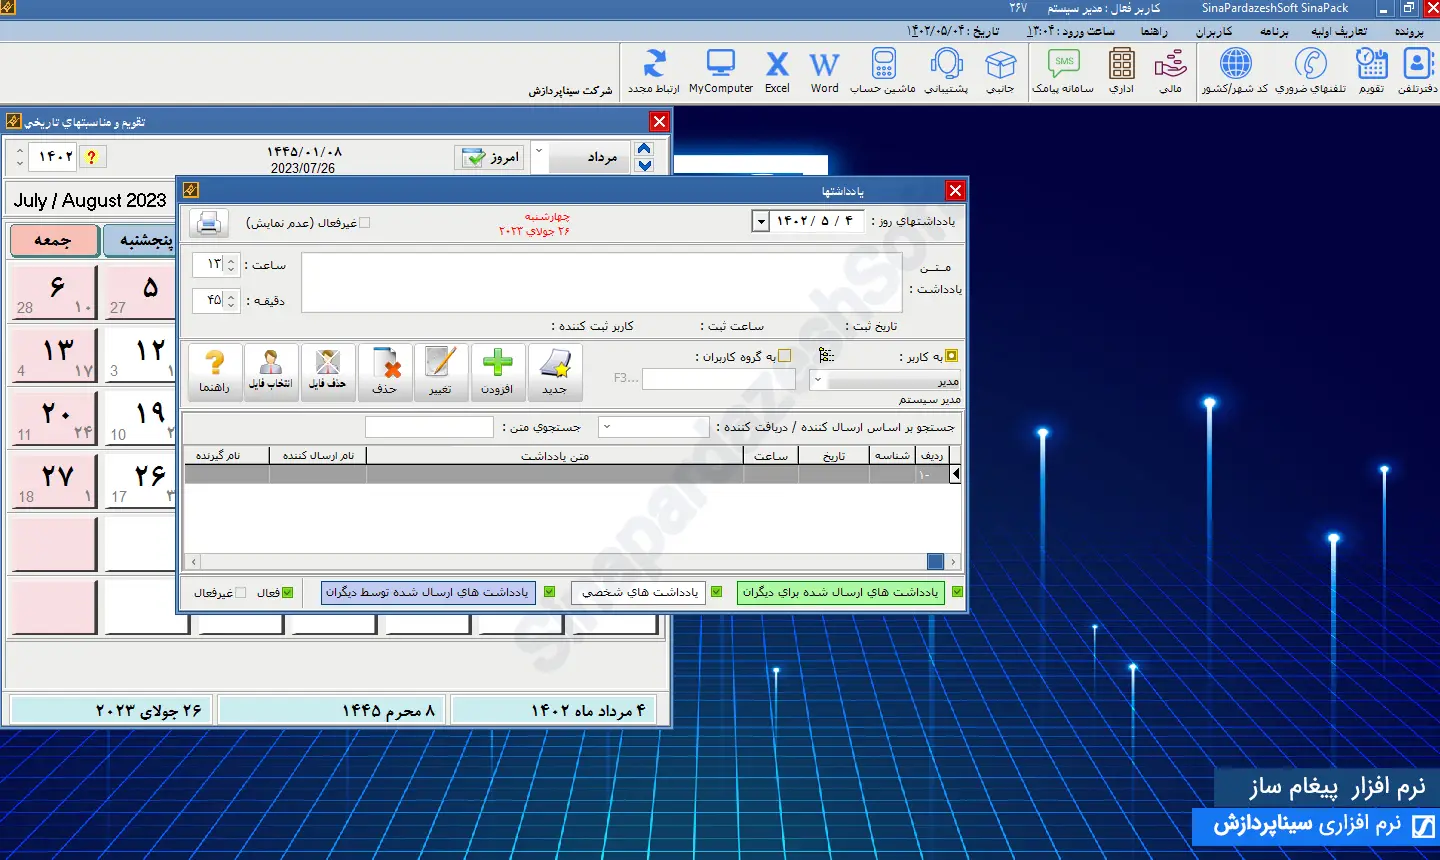Click انتخاب فایل choose file button
Viewport: 1440px width, 860px height.
(x=271, y=372)
